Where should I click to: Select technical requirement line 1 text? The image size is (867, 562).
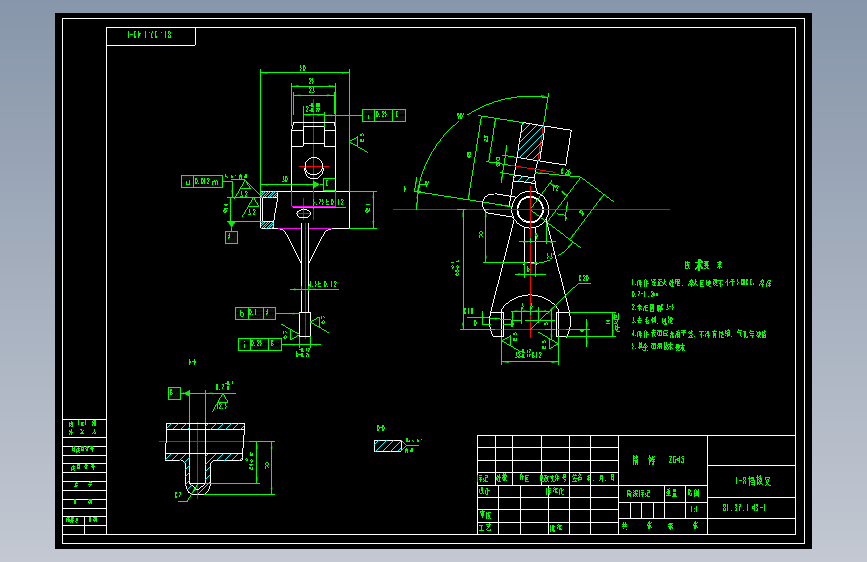[x=701, y=283]
